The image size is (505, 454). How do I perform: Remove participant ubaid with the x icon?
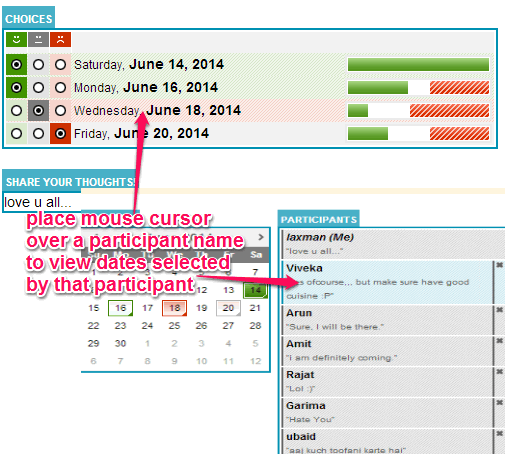pyautogui.click(x=499, y=433)
